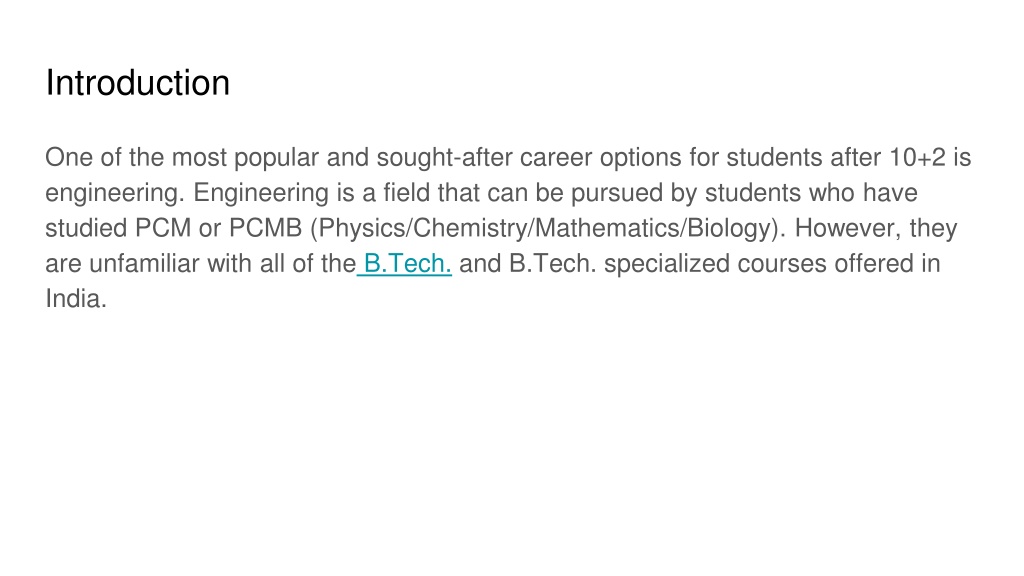Select the "10+2" text in first line
This screenshot has height=576, width=1024.
pos(917,157)
